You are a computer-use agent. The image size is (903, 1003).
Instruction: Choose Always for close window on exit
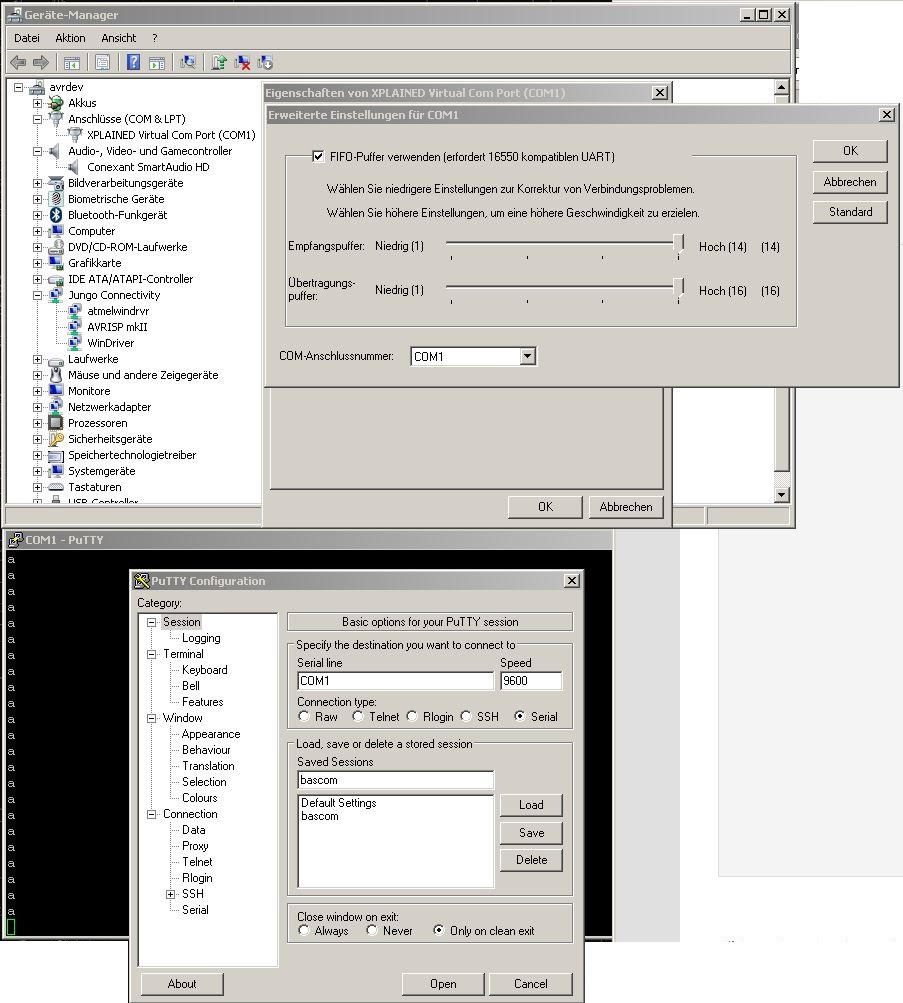click(304, 930)
